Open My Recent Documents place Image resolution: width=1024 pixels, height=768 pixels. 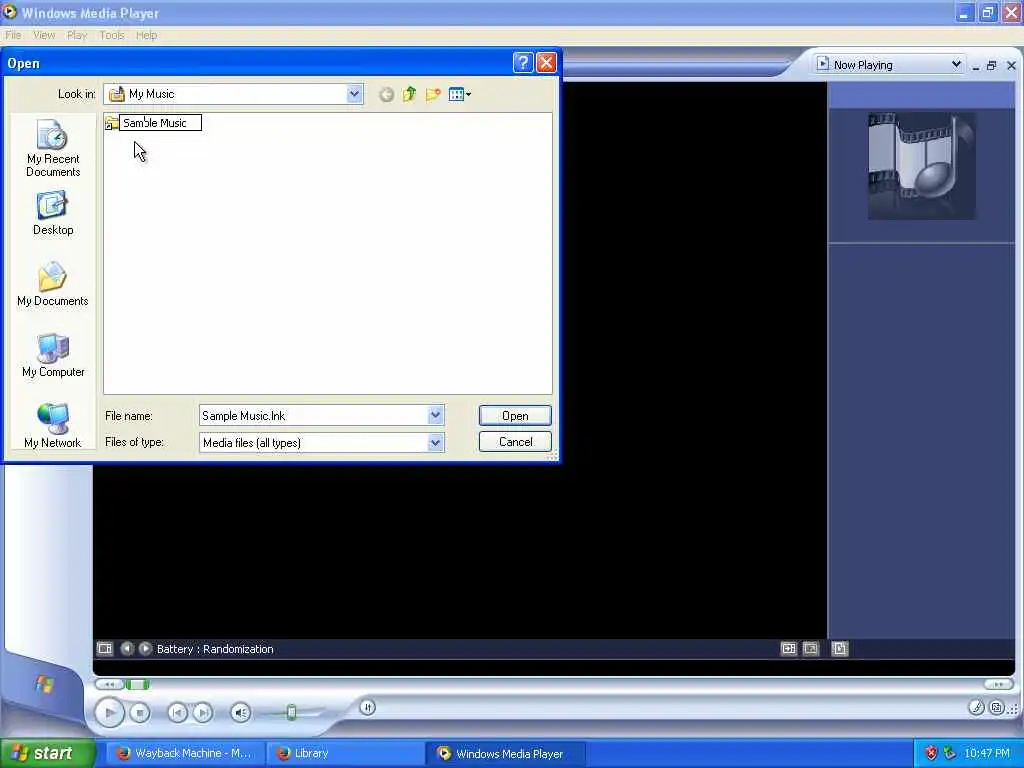click(x=53, y=148)
